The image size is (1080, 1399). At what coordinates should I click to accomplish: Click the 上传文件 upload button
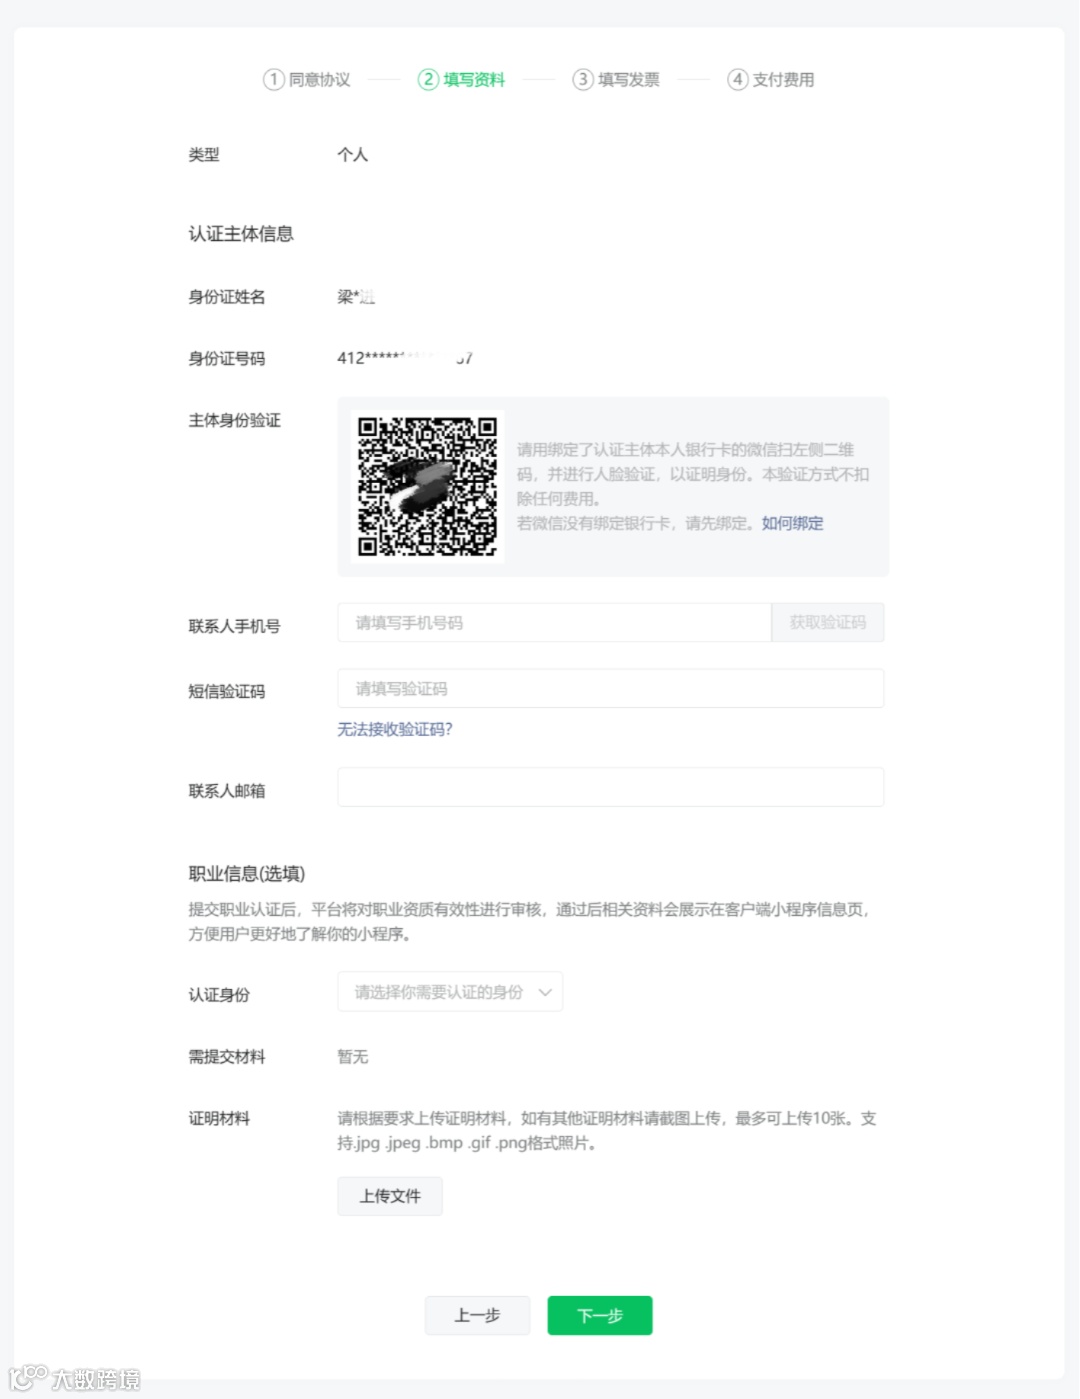[390, 1196]
